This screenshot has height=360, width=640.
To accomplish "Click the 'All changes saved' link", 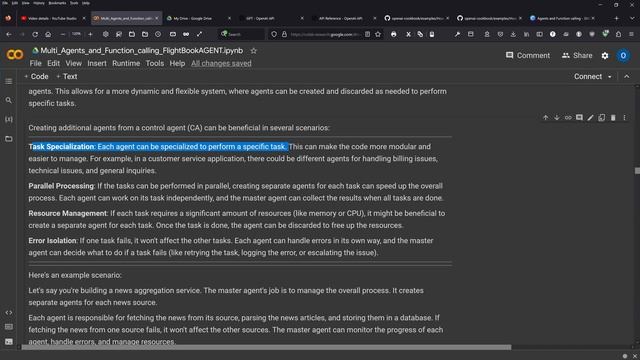I will pos(221,63).
